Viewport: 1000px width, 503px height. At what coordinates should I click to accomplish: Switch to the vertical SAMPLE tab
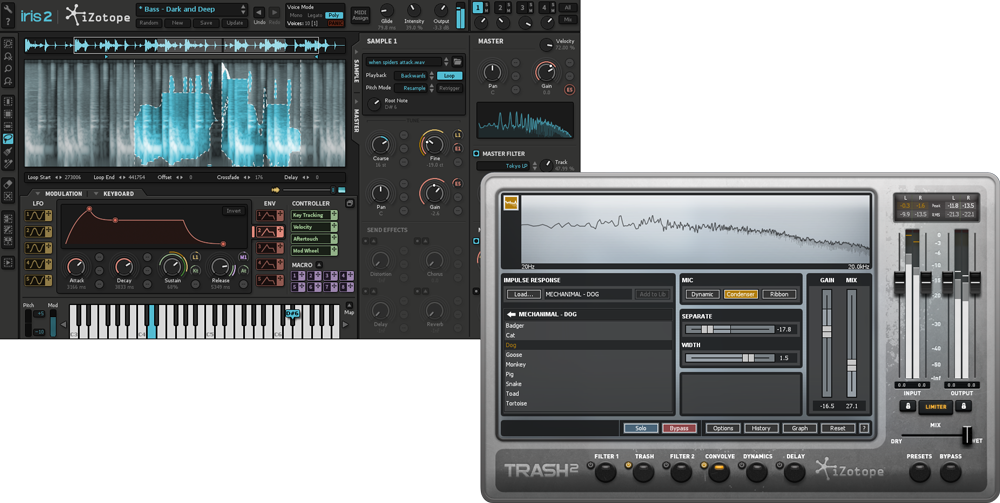point(357,71)
